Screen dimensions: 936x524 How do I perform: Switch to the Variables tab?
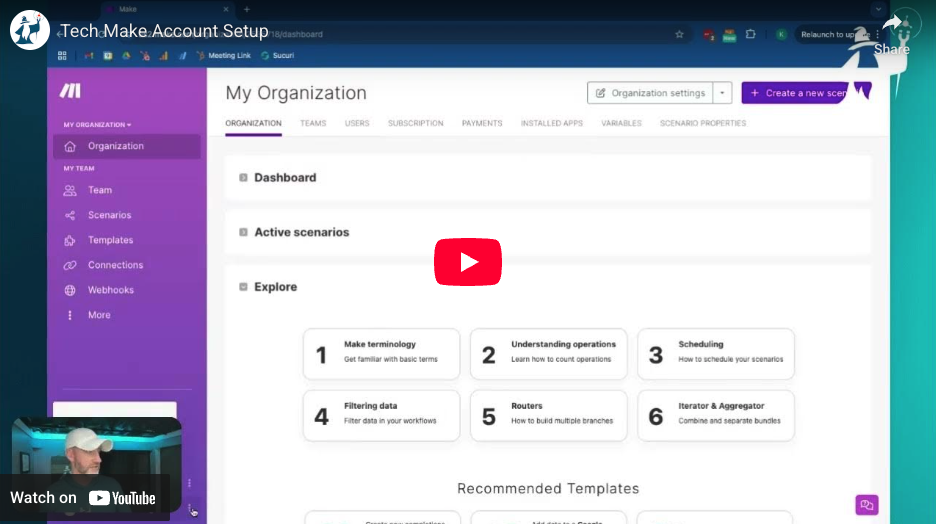[x=621, y=124]
